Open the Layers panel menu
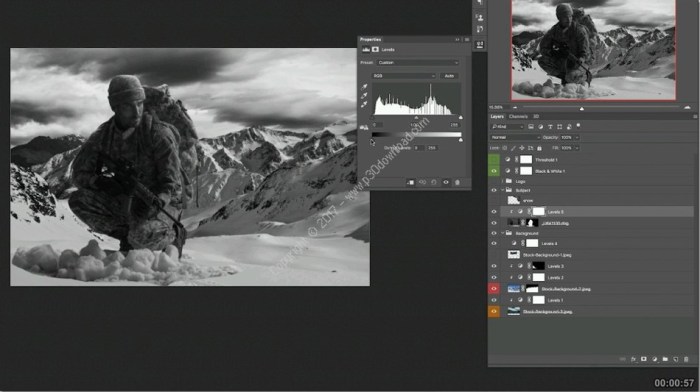The width and height of the screenshot is (700, 392). click(695, 117)
